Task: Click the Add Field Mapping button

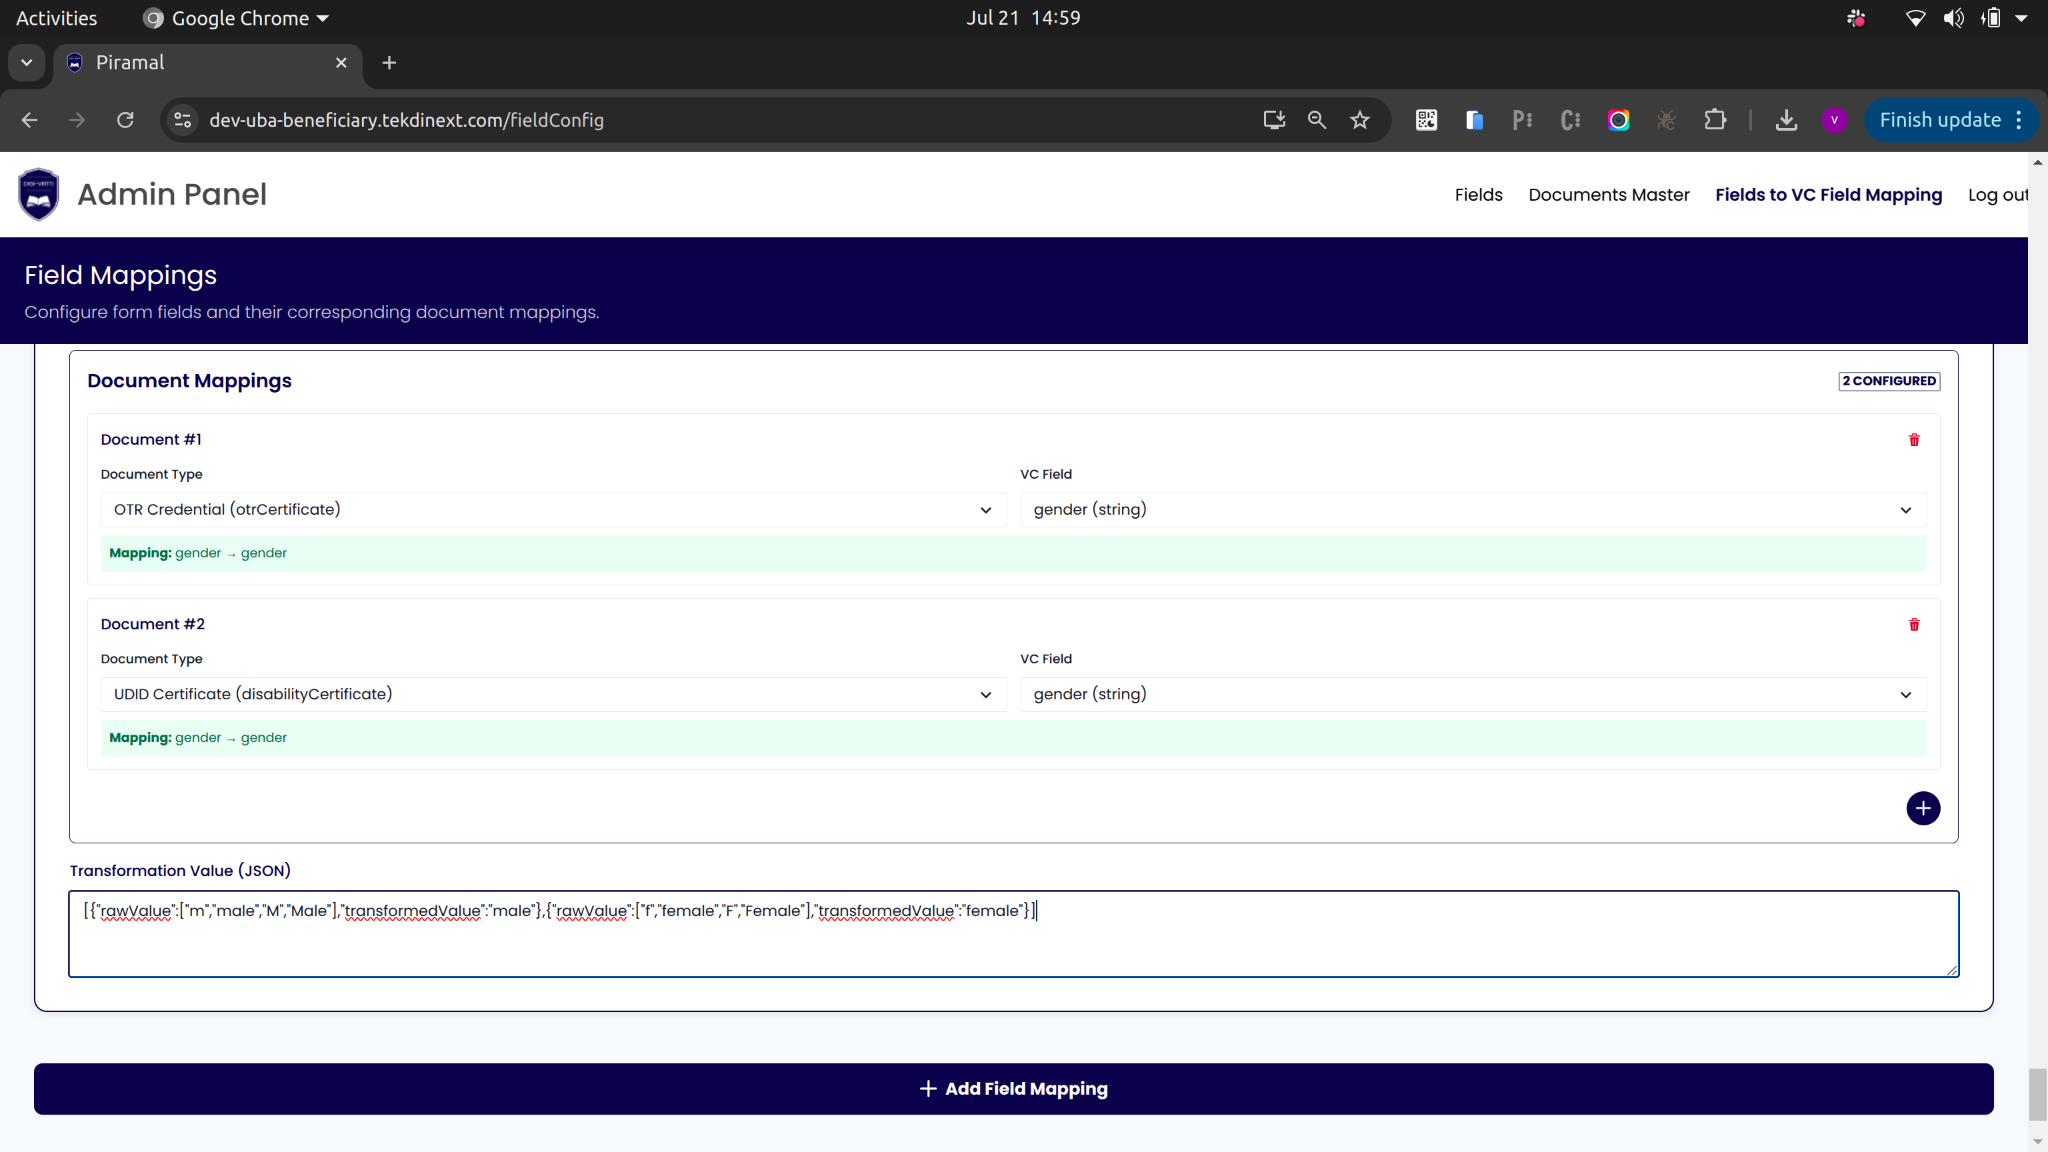Action: point(1013,1088)
